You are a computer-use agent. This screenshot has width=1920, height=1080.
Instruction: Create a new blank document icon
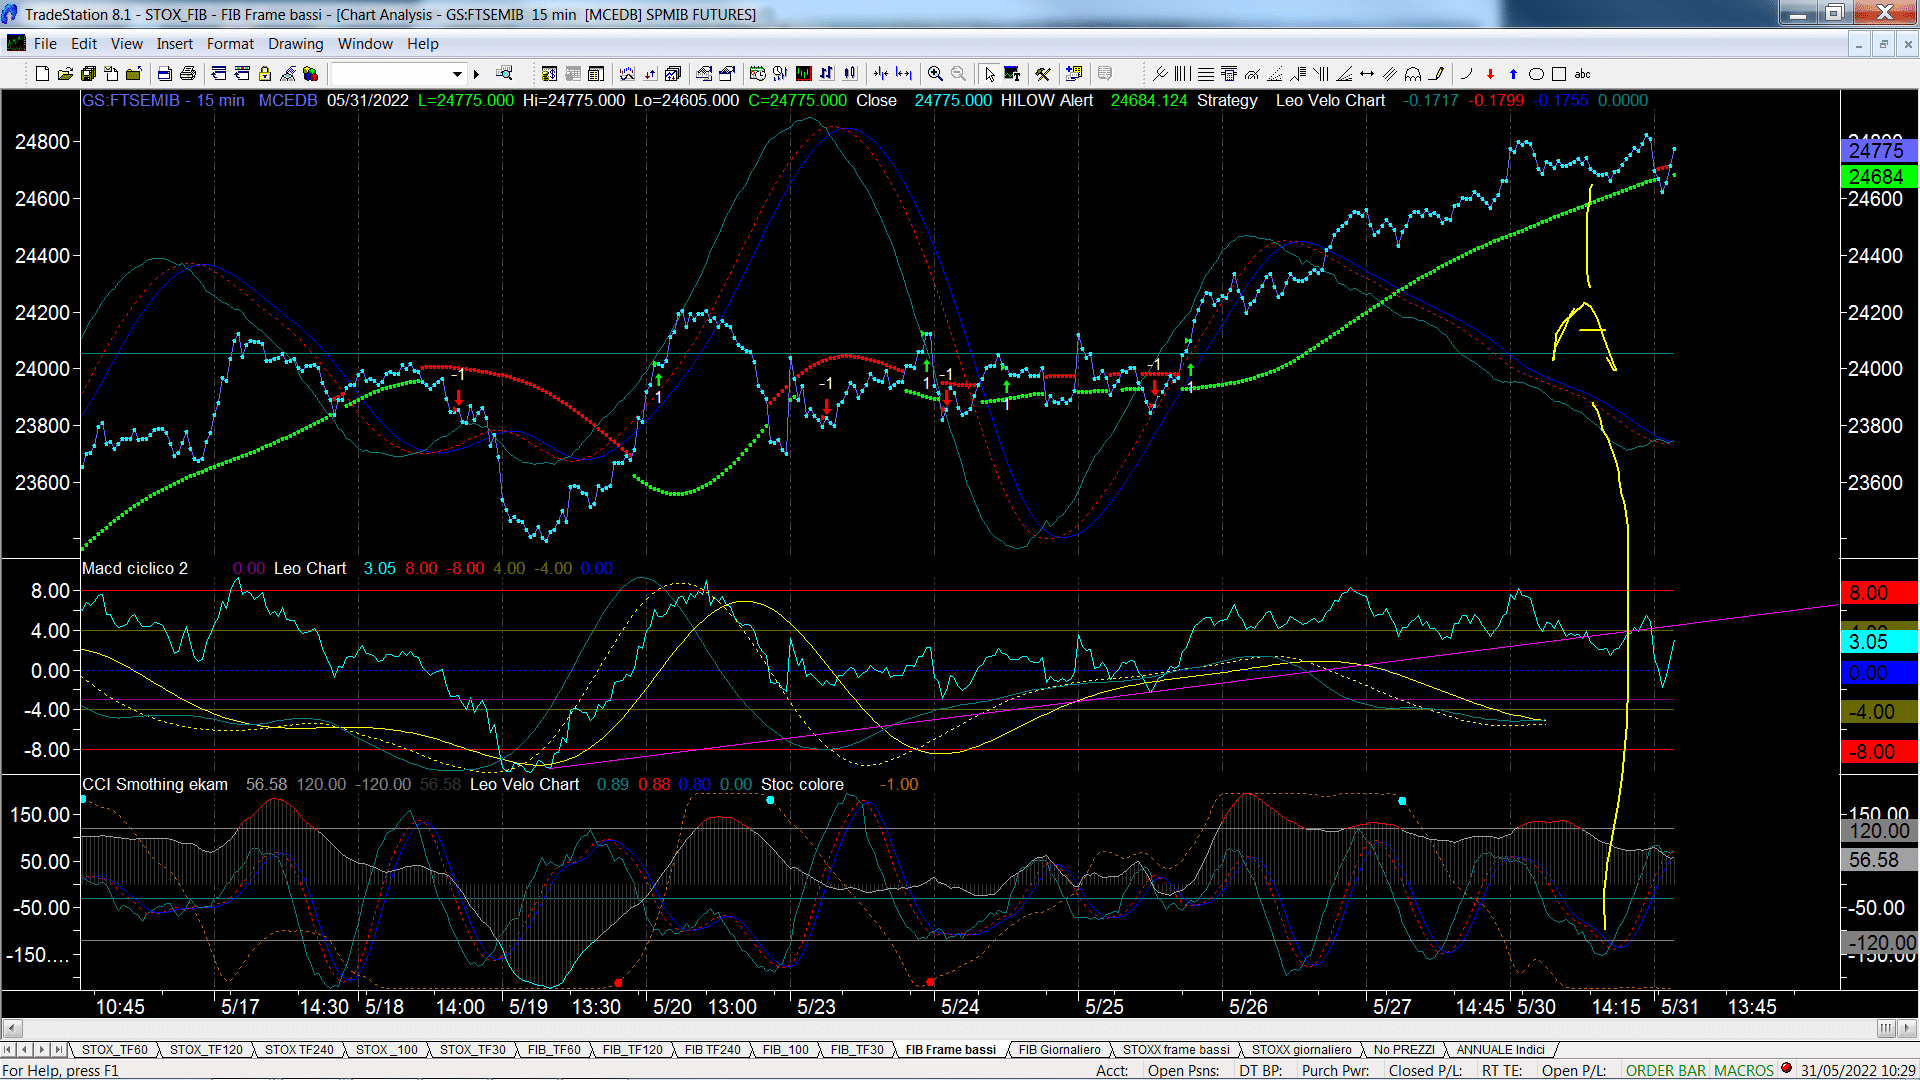[x=42, y=74]
